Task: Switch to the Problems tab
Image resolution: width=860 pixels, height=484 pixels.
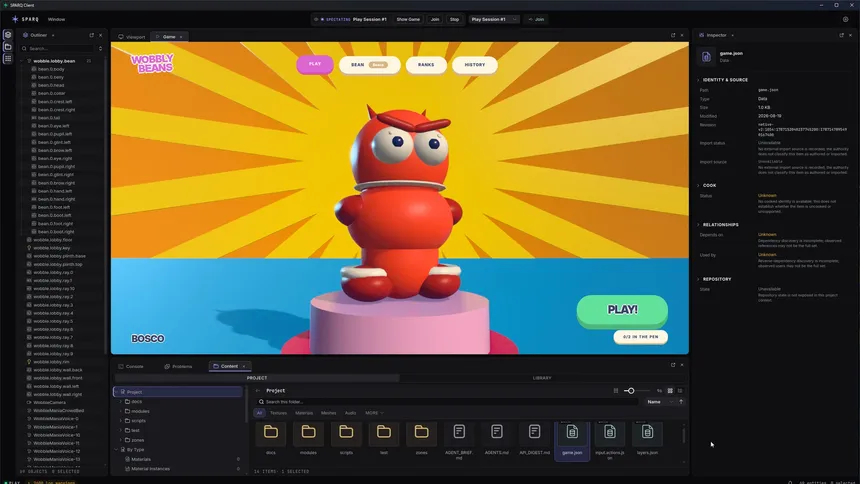Action: click(178, 367)
